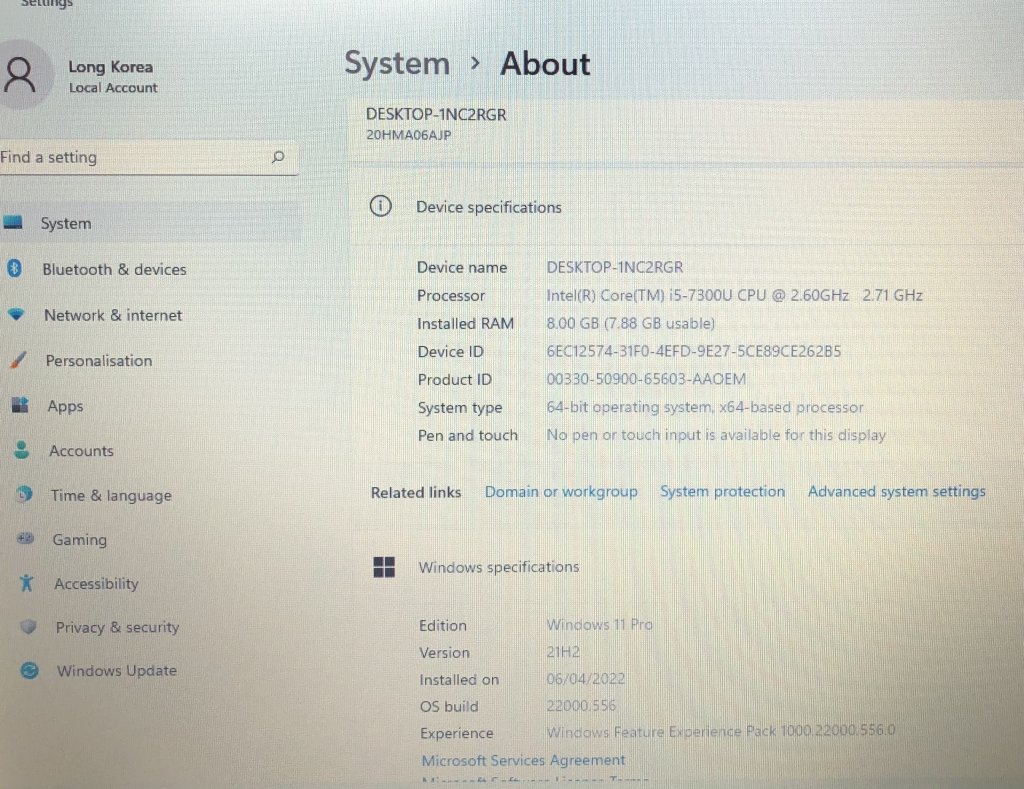Click the Accounts person icon
Image resolution: width=1024 pixels, height=789 pixels.
(x=22, y=449)
